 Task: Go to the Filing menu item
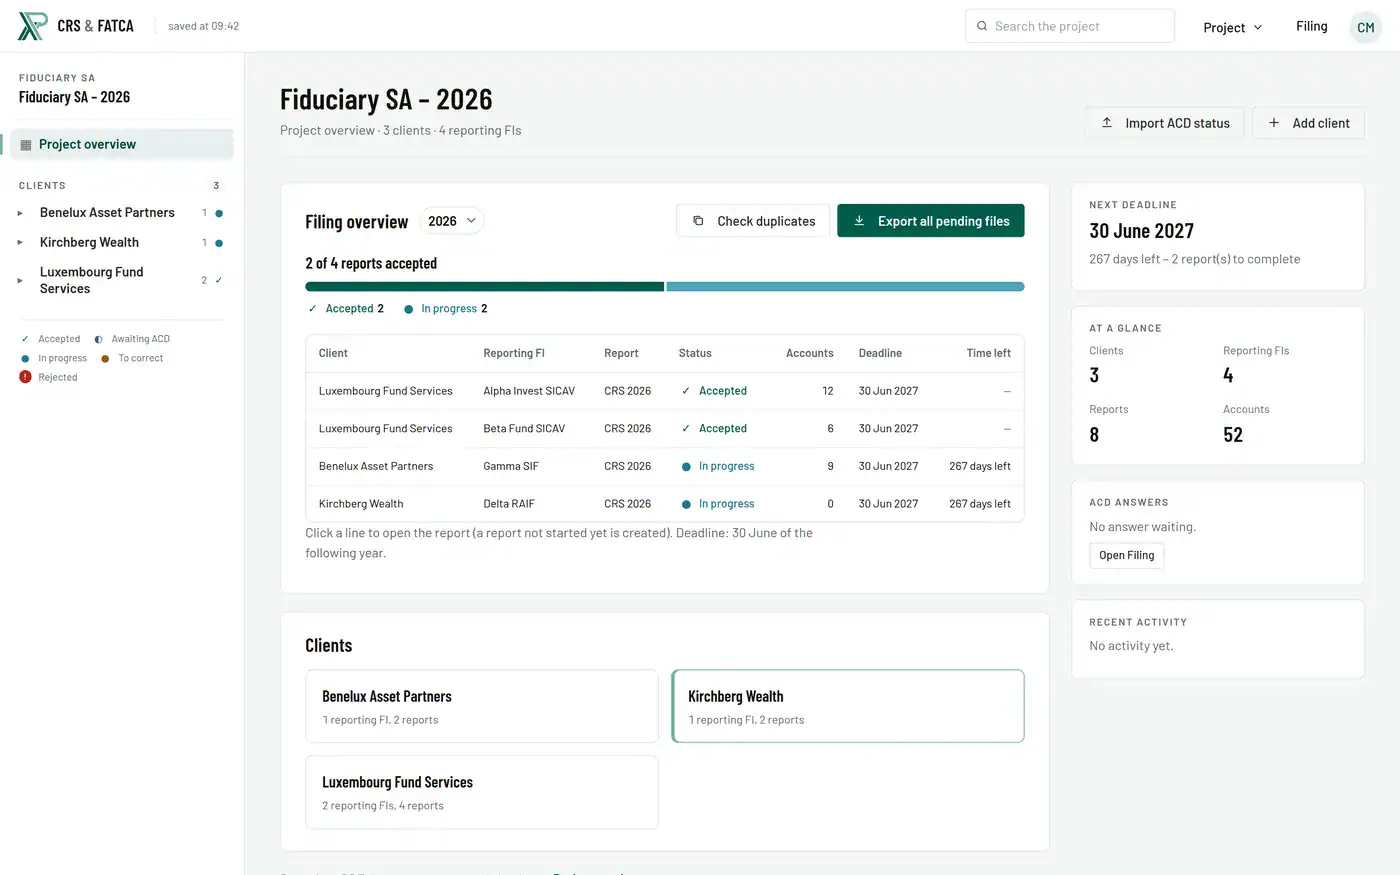(x=1311, y=26)
